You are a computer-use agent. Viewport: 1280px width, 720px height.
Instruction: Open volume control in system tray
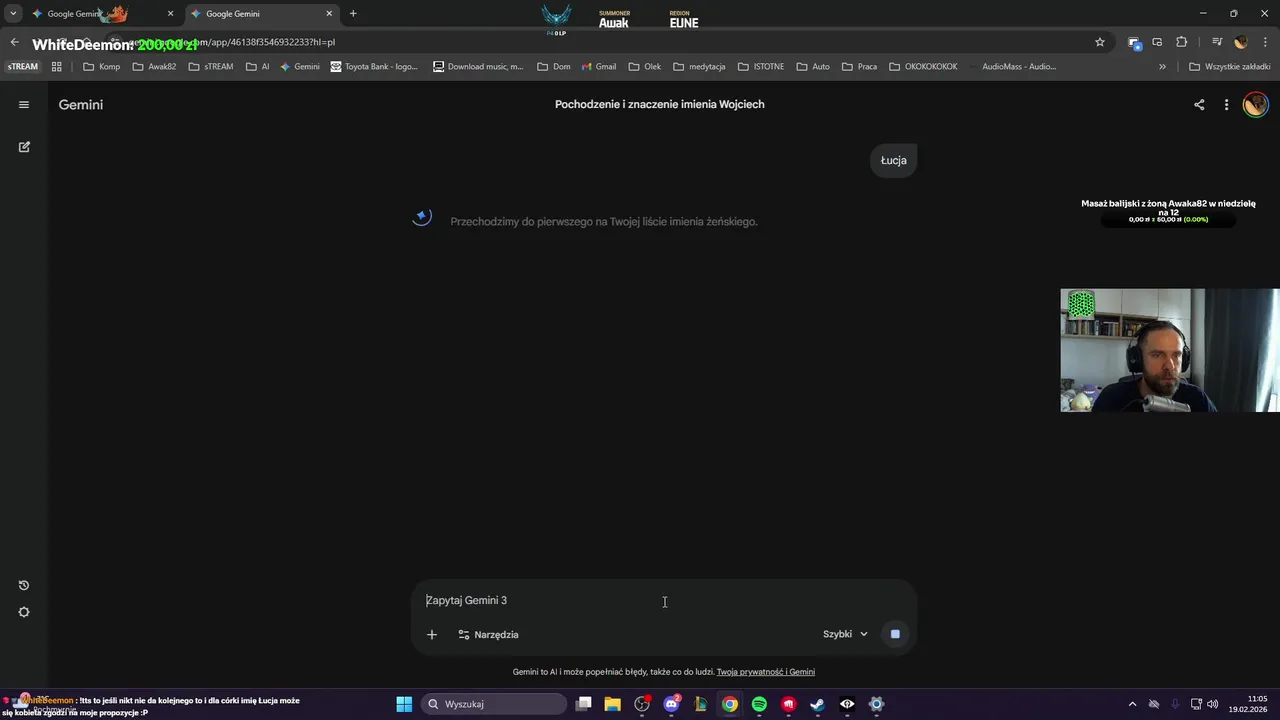pyautogui.click(x=1213, y=704)
